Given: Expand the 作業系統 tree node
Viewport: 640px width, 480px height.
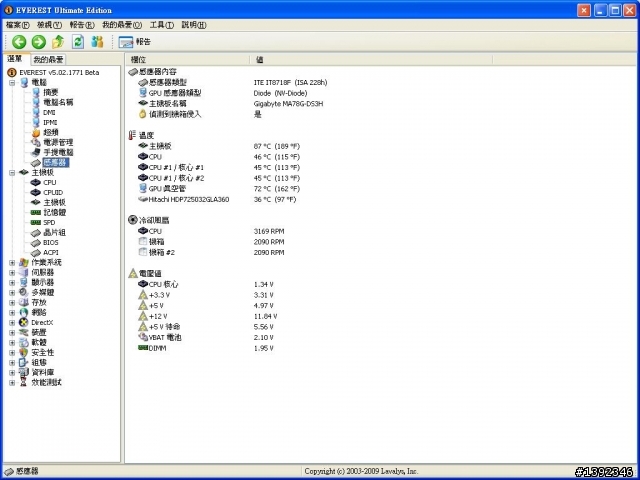Looking at the screenshot, I should (x=12, y=262).
